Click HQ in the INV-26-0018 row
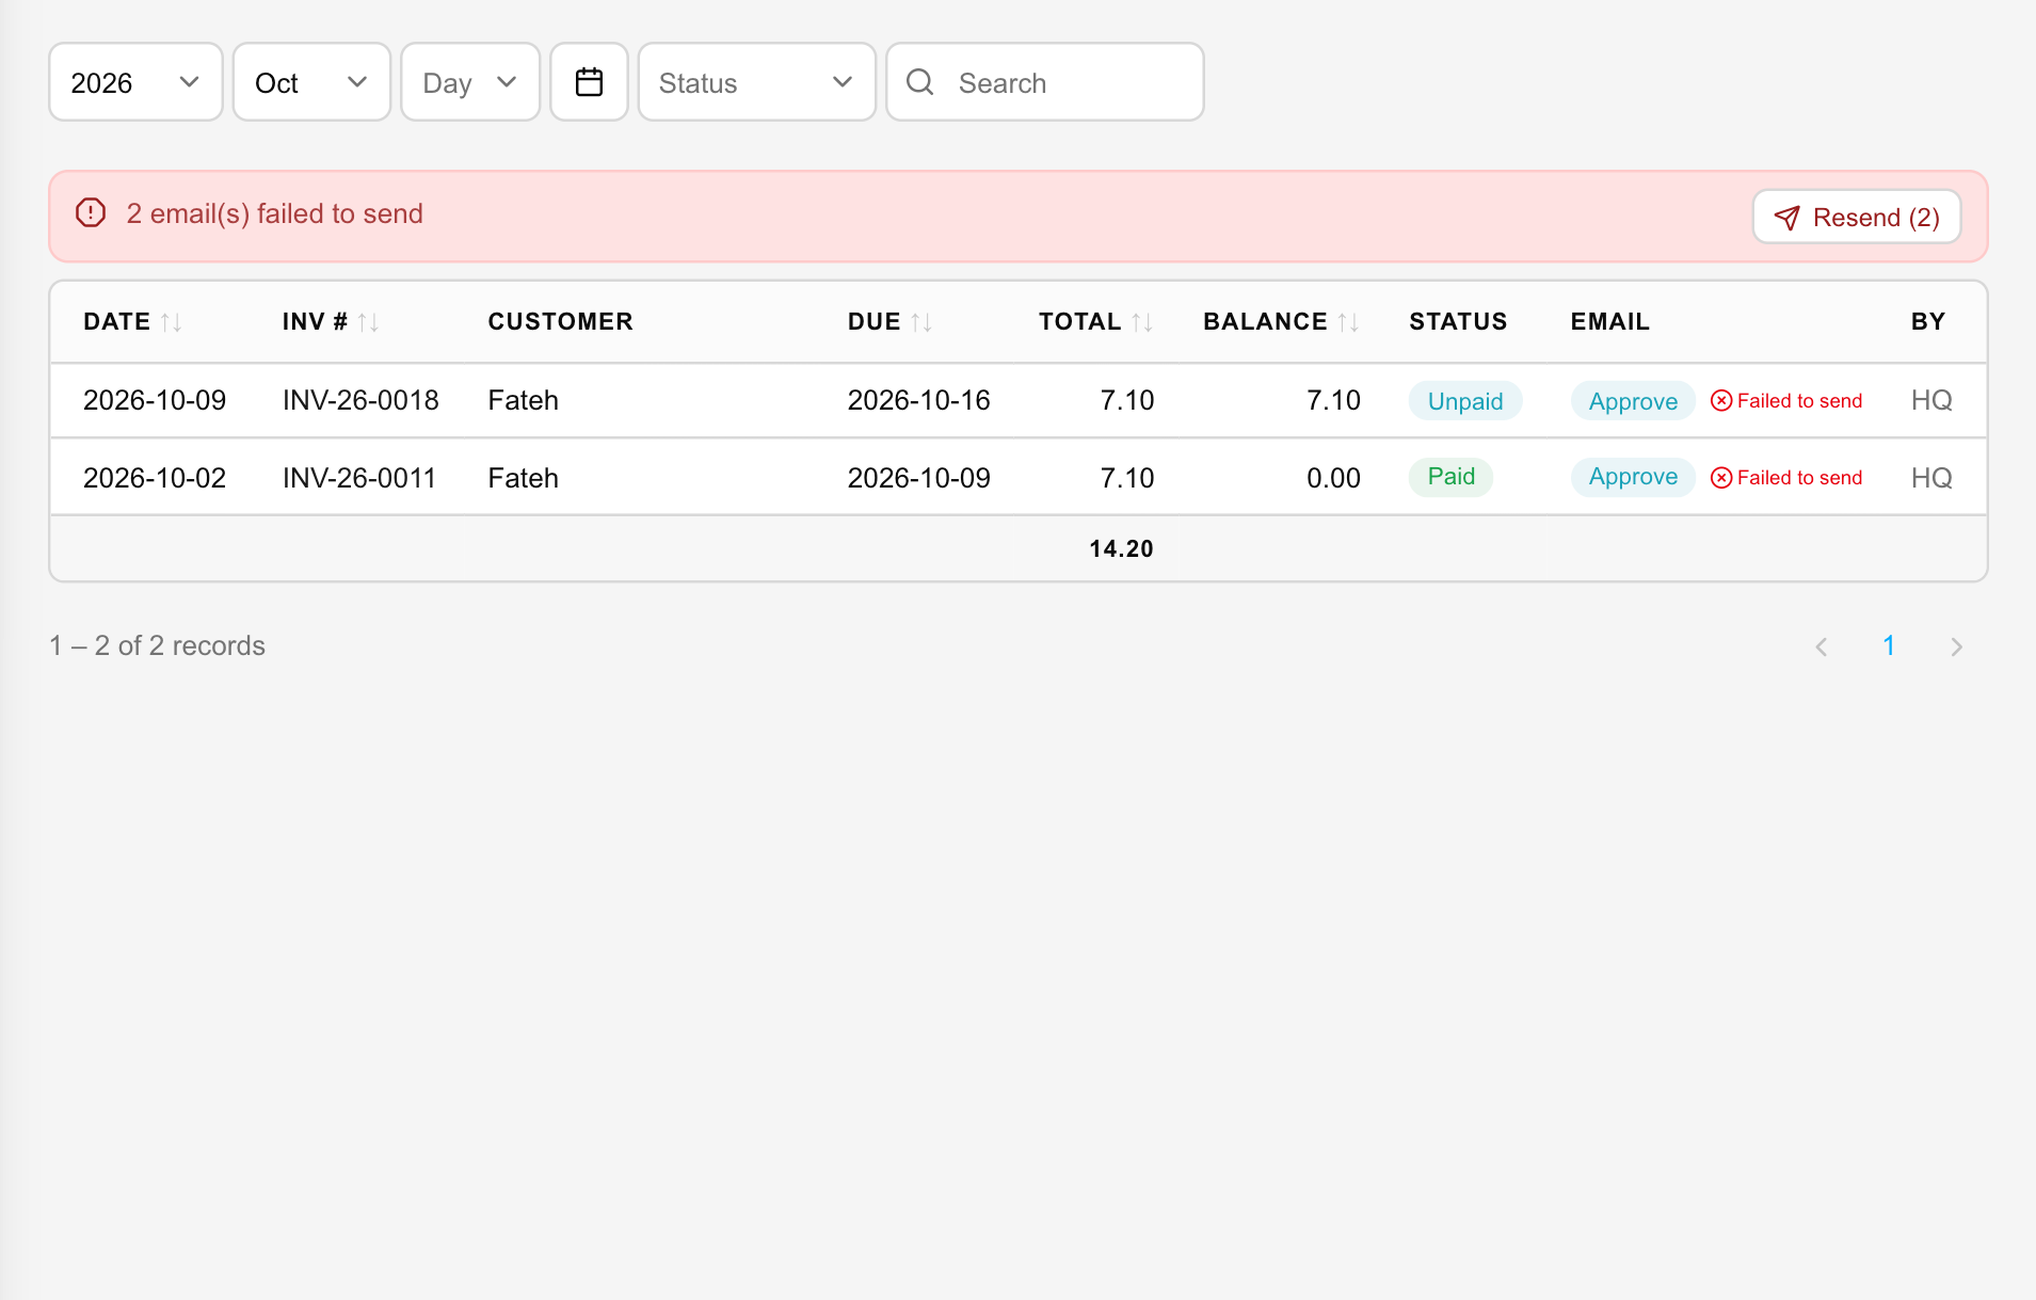Viewport: 2036px width, 1300px height. tap(1931, 401)
